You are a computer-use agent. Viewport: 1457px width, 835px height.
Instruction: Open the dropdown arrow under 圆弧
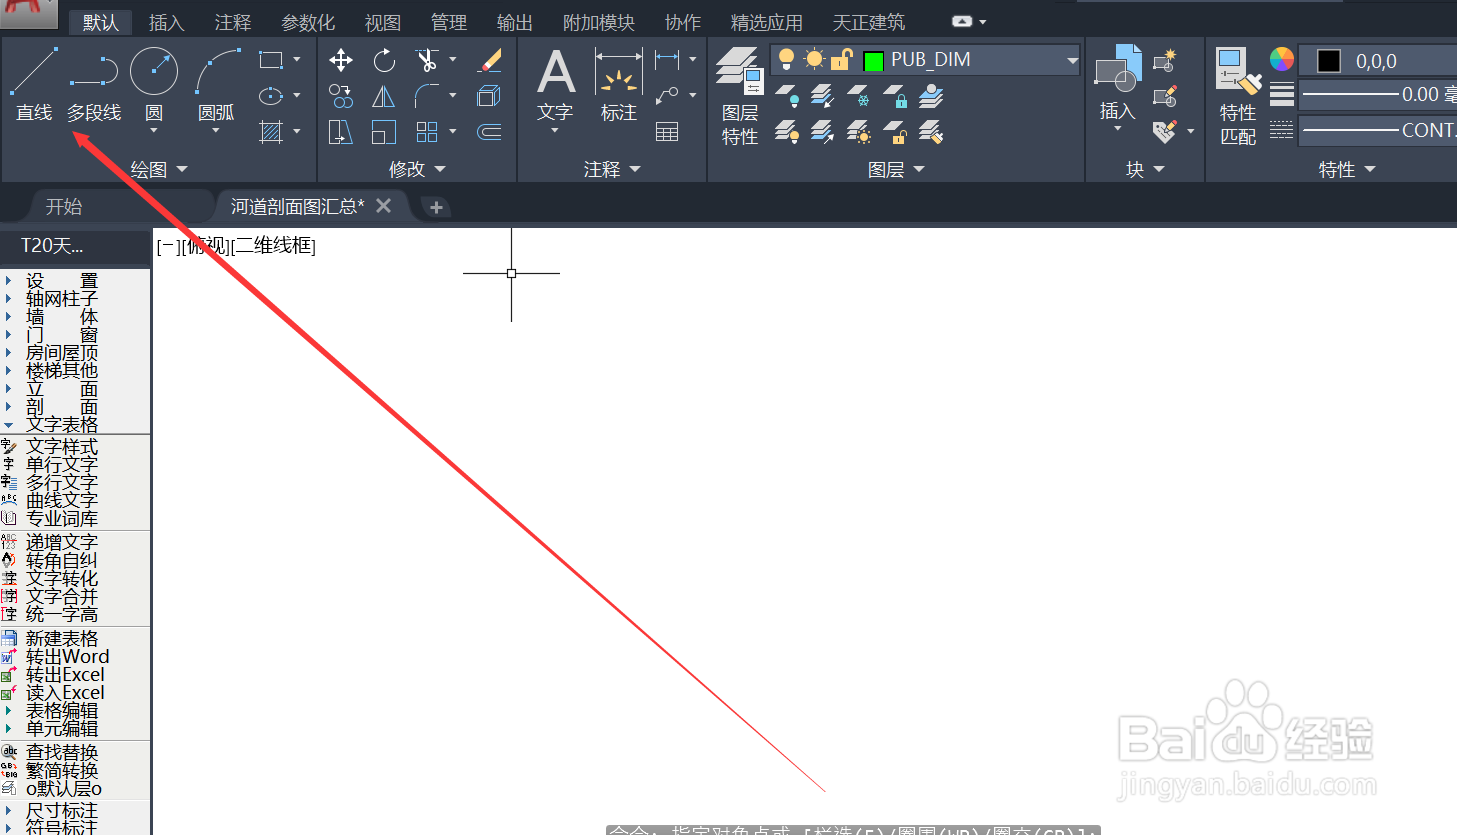click(216, 131)
